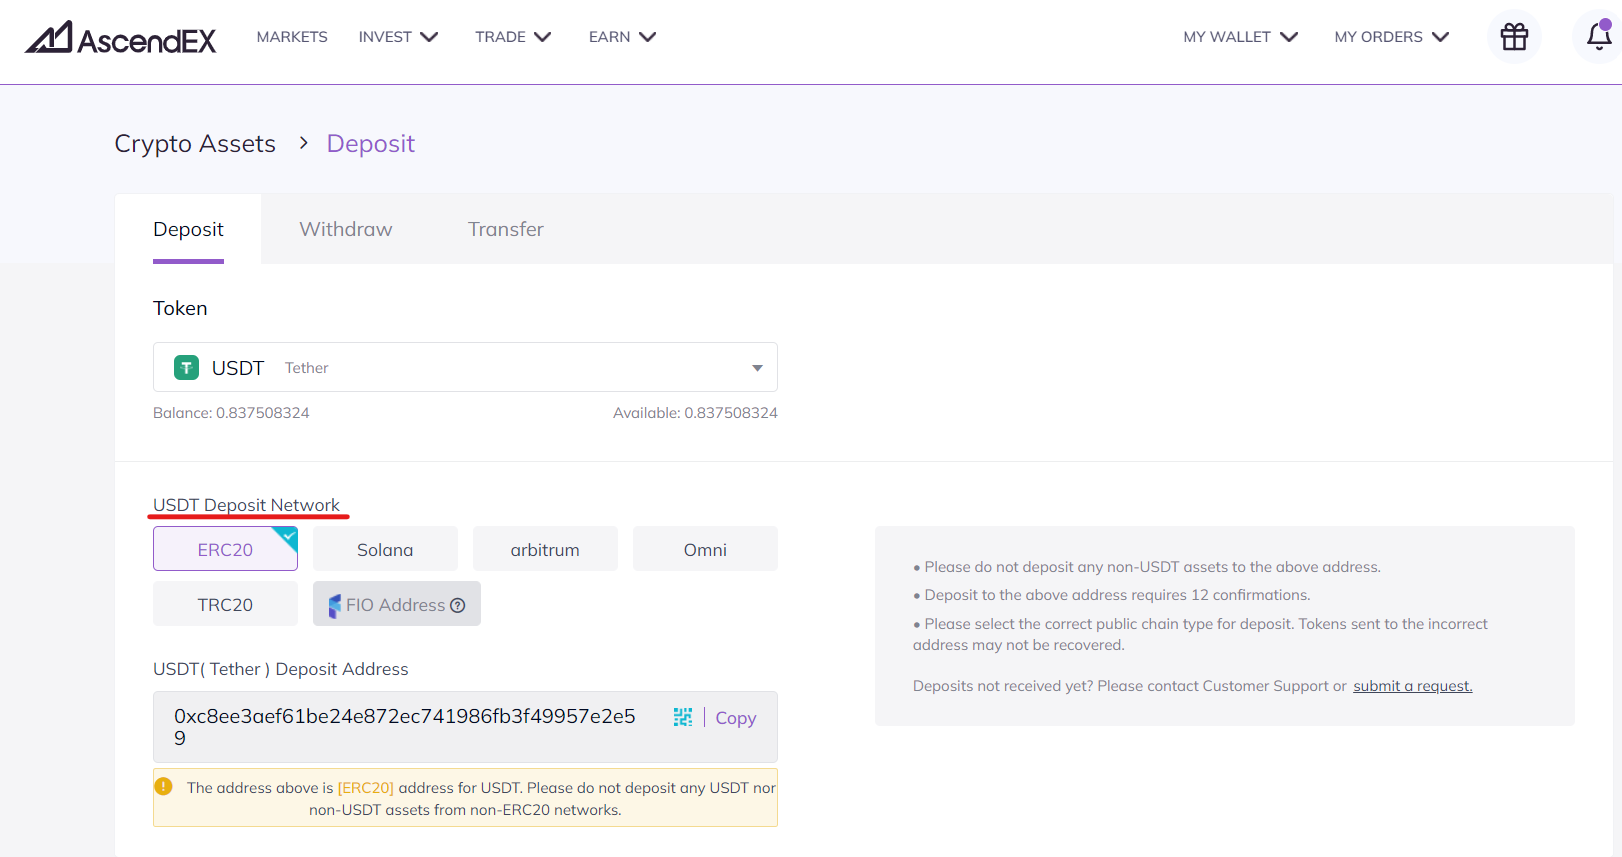
Task: Select the ERC20 deposit network
Action: point(225,549)
